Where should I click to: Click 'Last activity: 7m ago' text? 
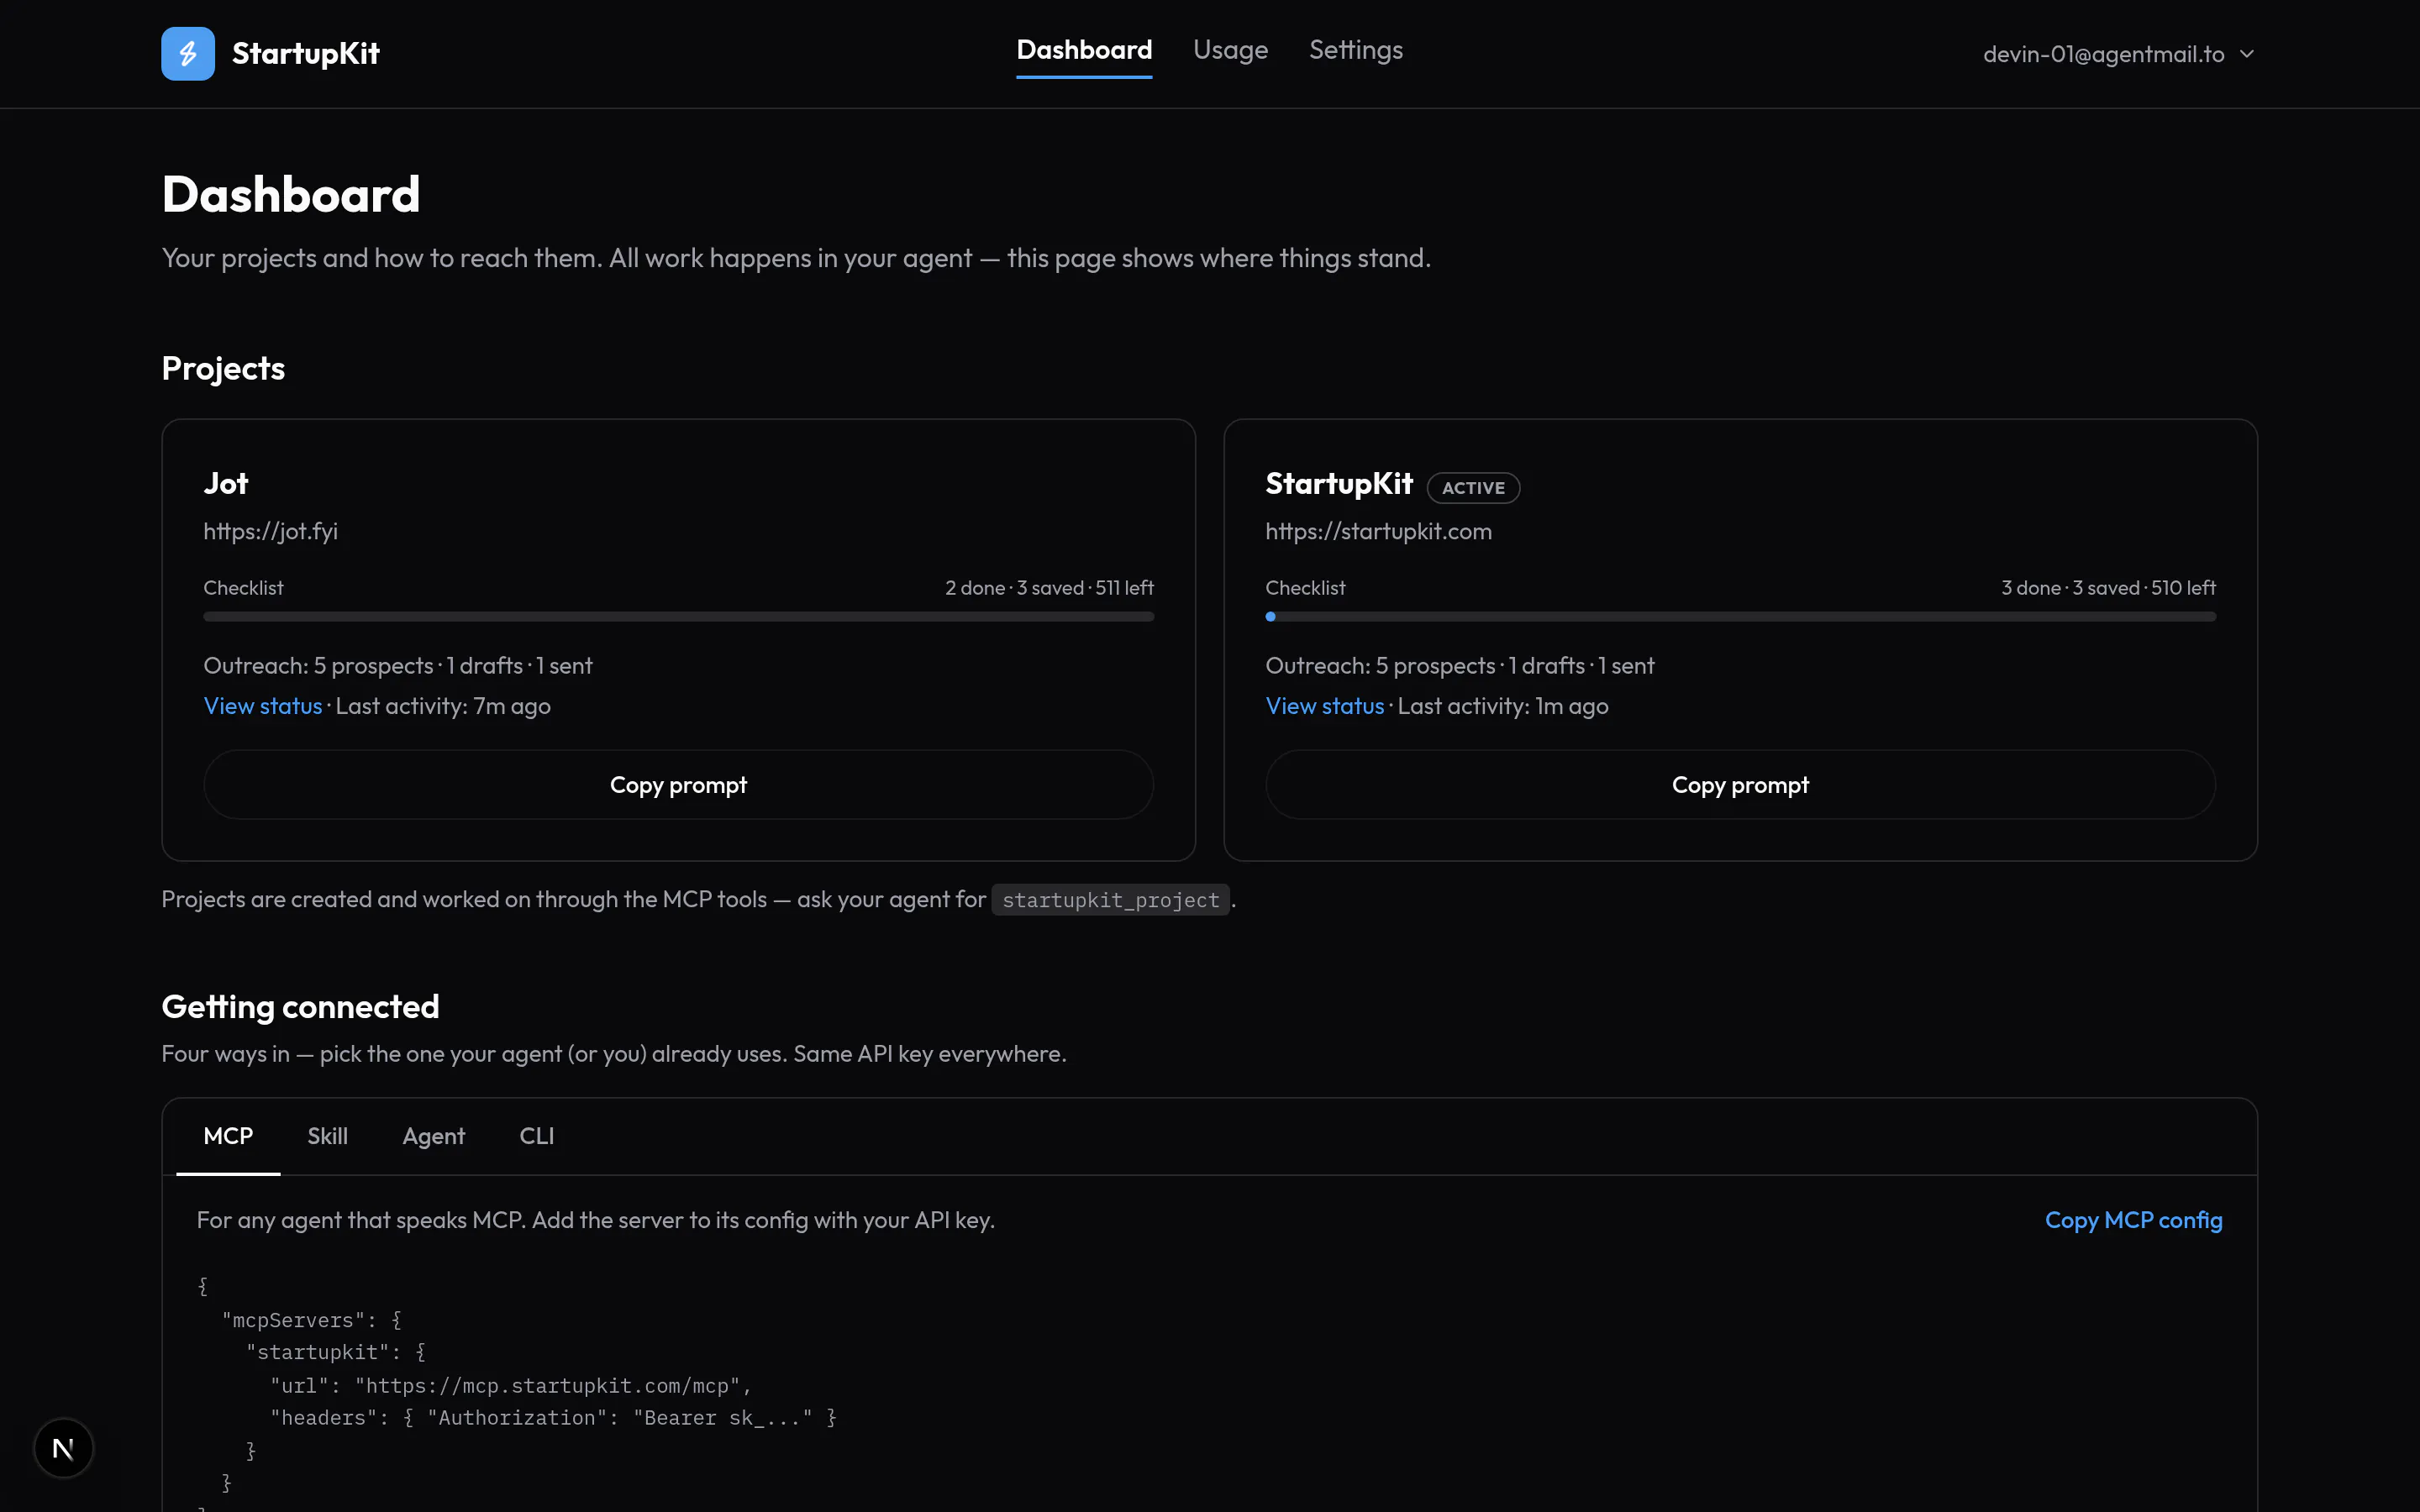click(443, 706)
